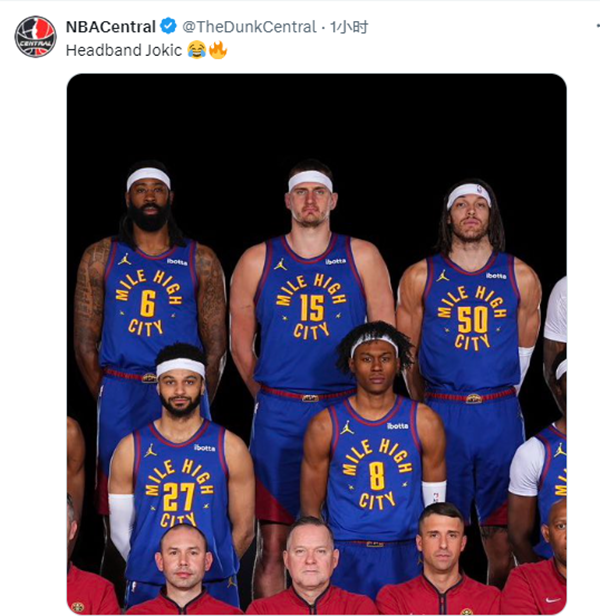Click the white headband on player 15
This screenshot has width=600, height=616.
(310, 180)
